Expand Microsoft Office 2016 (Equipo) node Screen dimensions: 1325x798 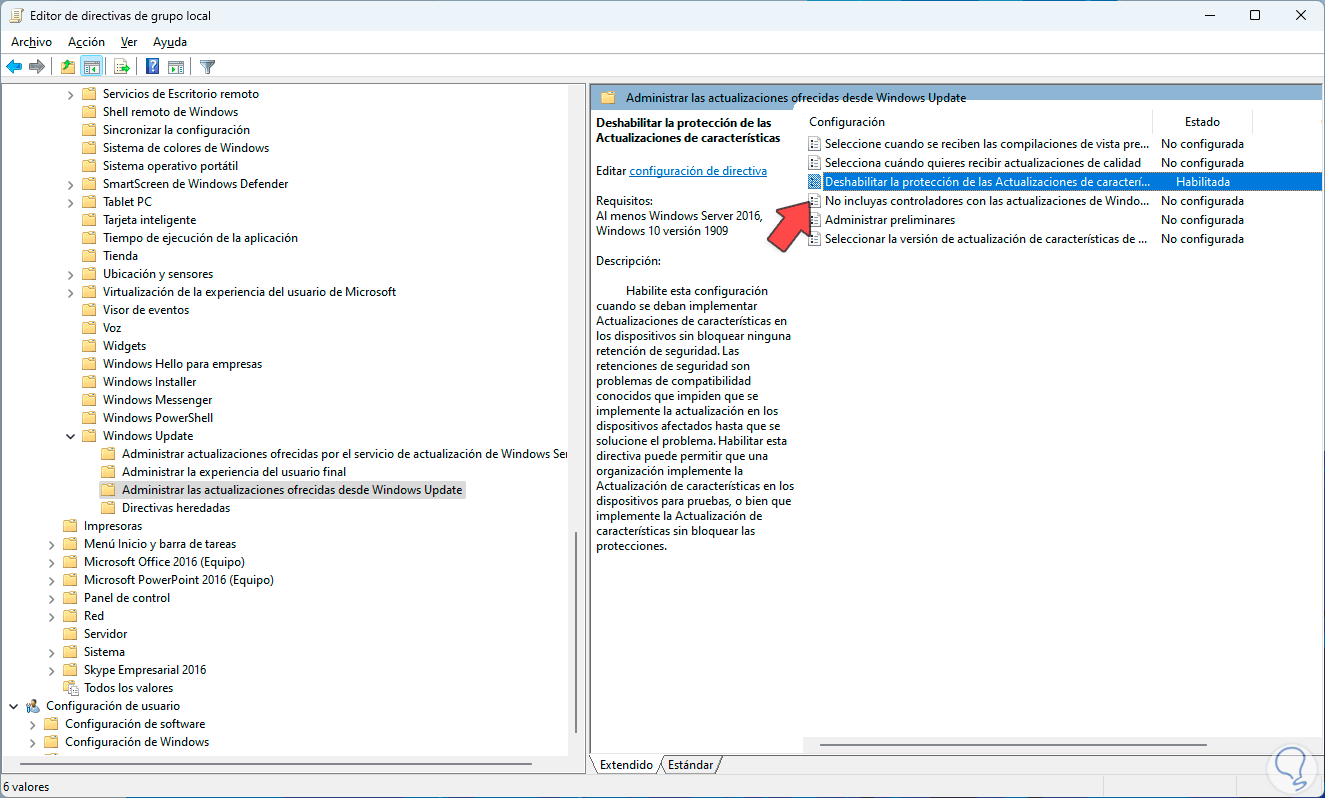pos(51,562)
